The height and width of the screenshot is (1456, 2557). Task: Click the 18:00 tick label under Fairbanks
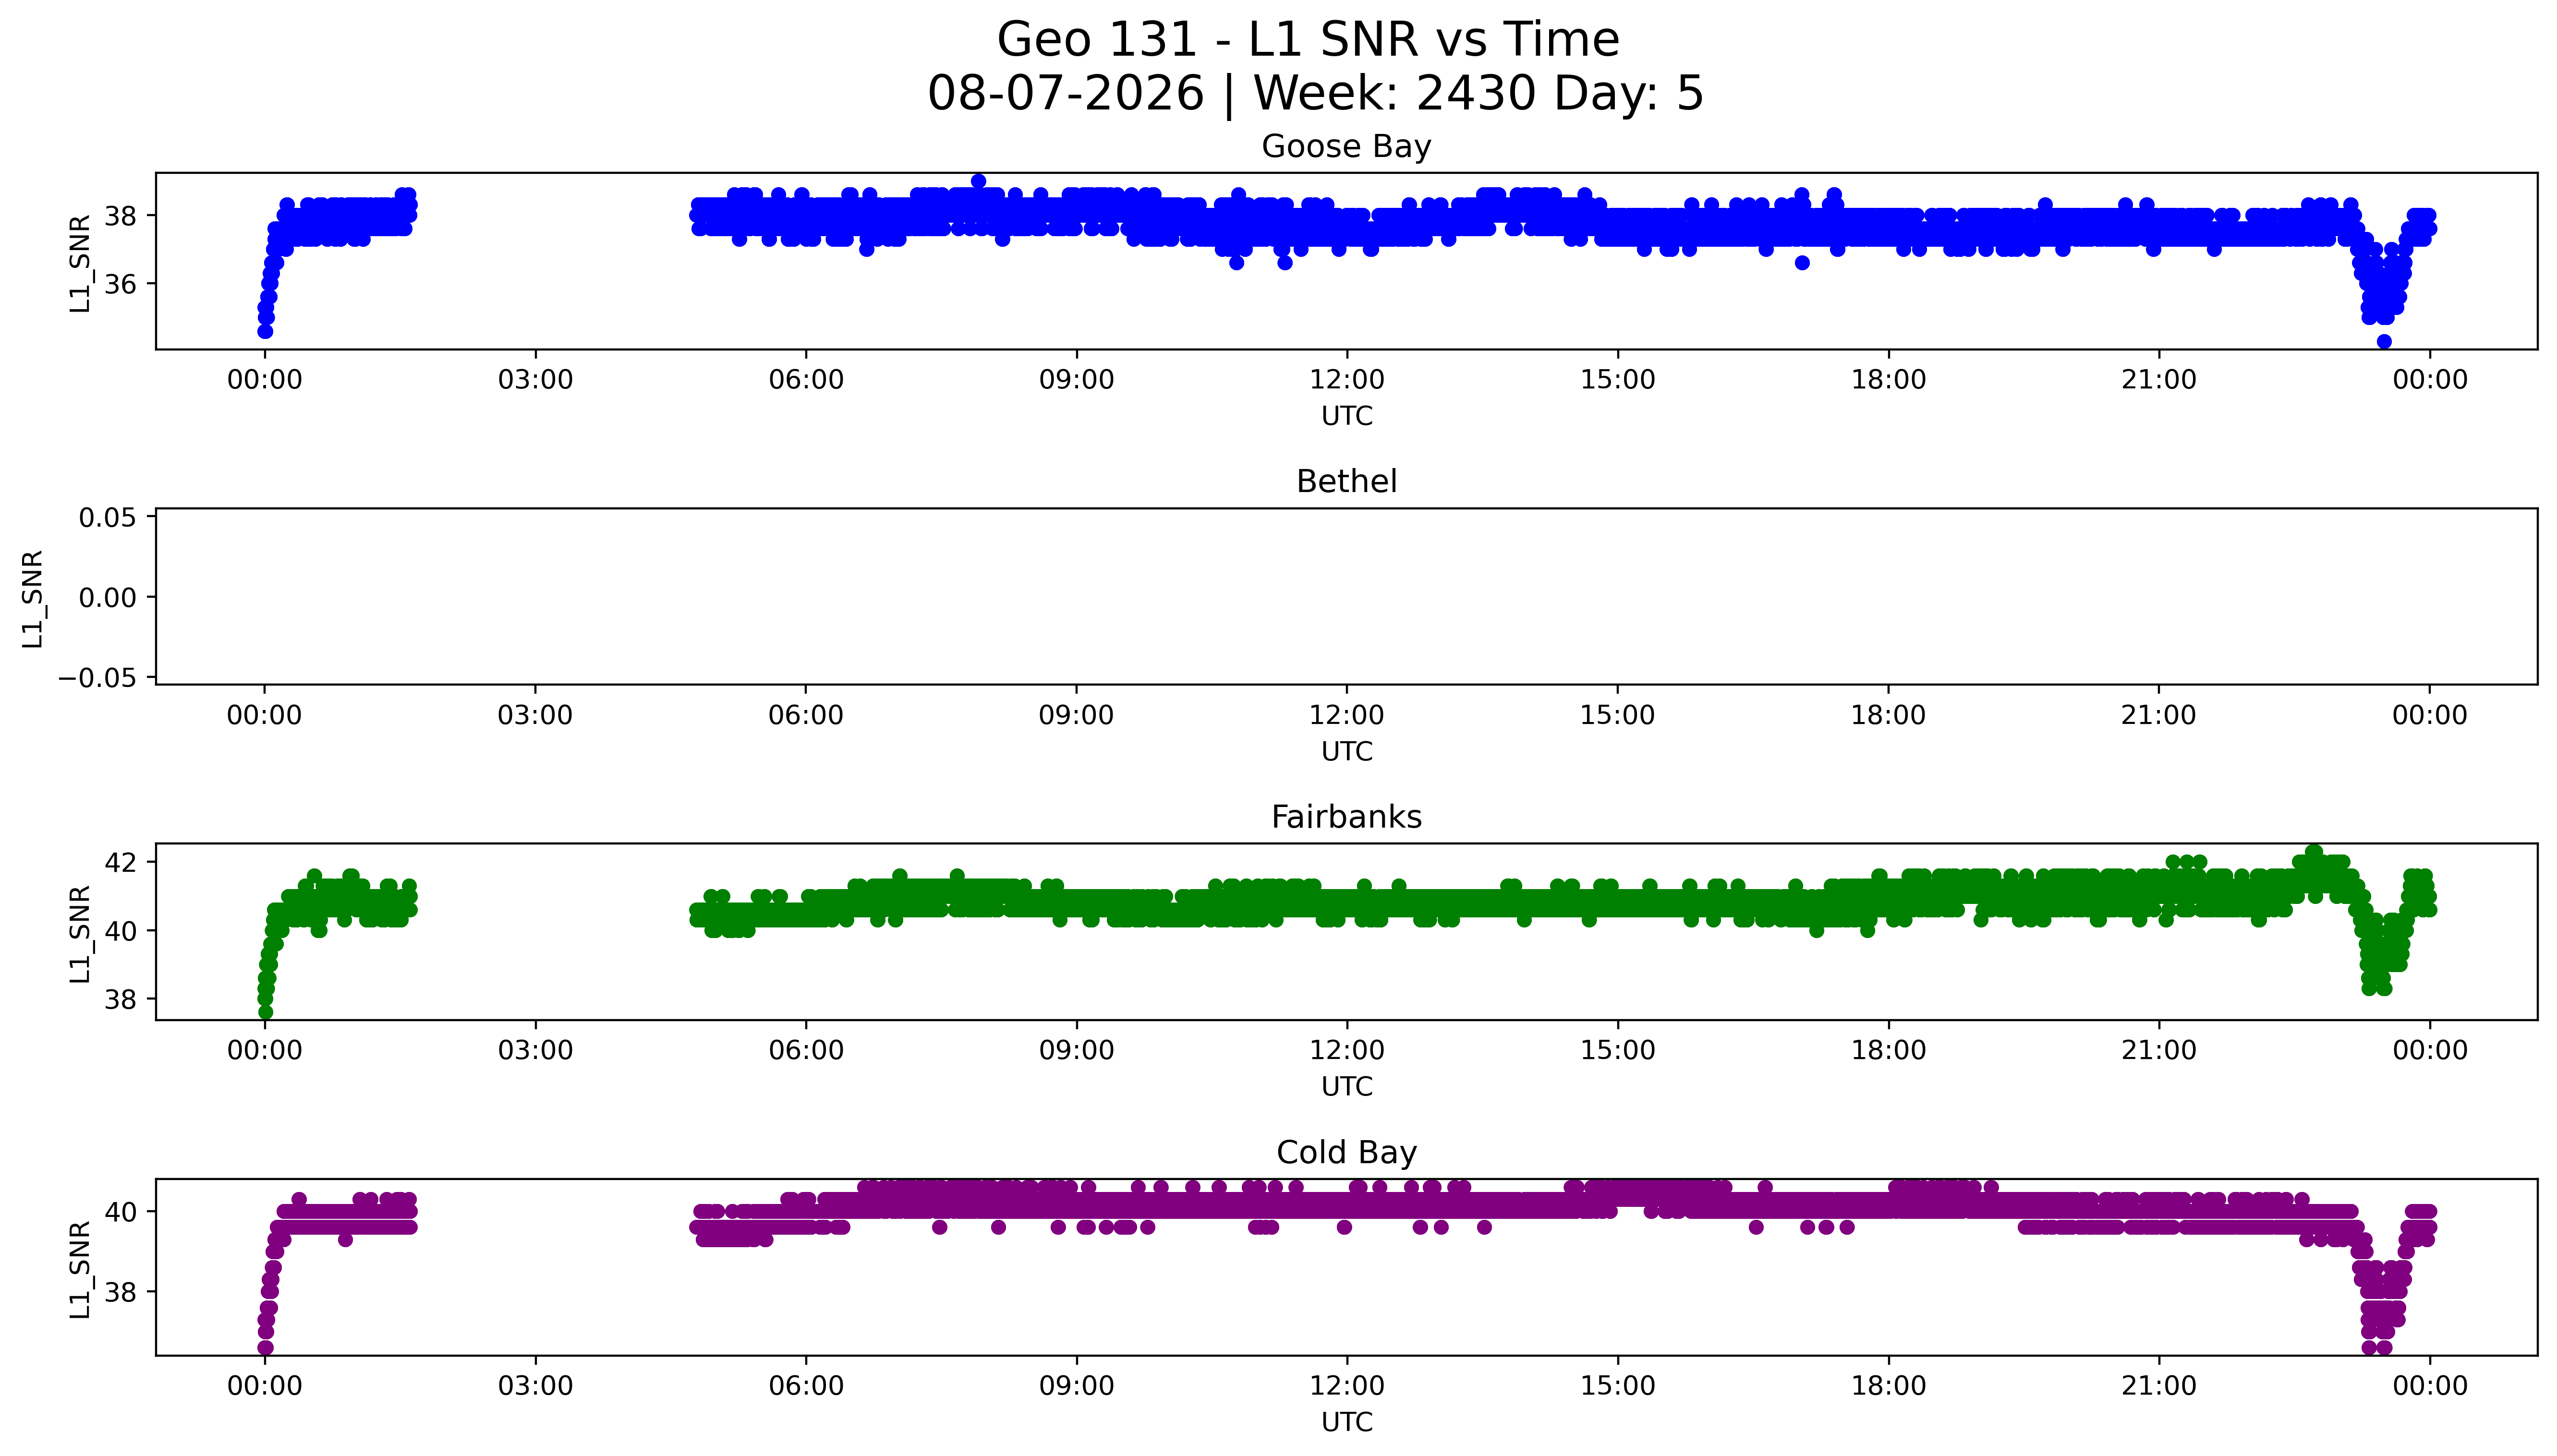tap(1888, 1051)
